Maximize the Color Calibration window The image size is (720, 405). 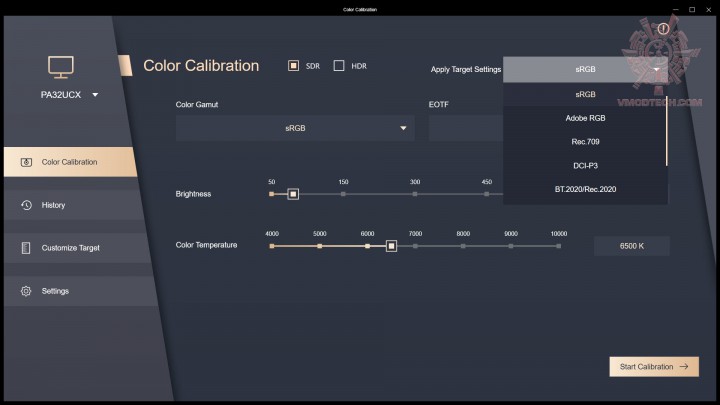coord(692,10)
